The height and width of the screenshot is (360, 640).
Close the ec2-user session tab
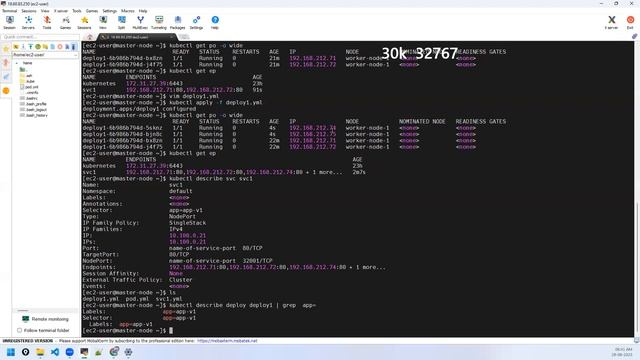tap(171, 37)
